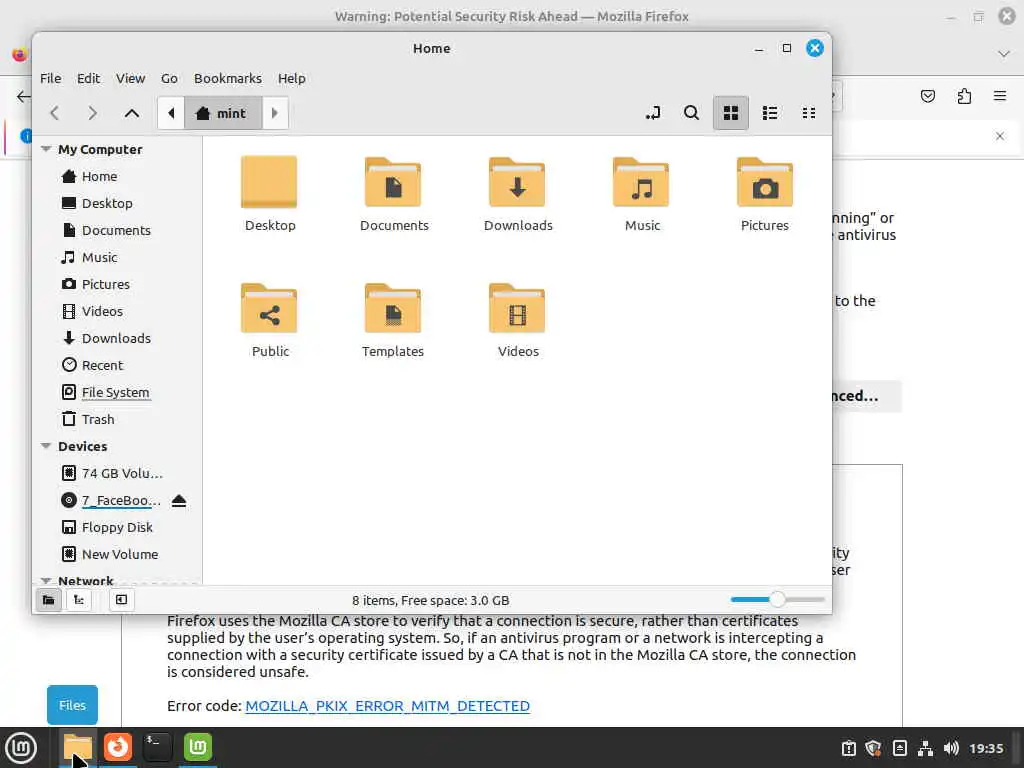Open the View menu

pos(131,78)
